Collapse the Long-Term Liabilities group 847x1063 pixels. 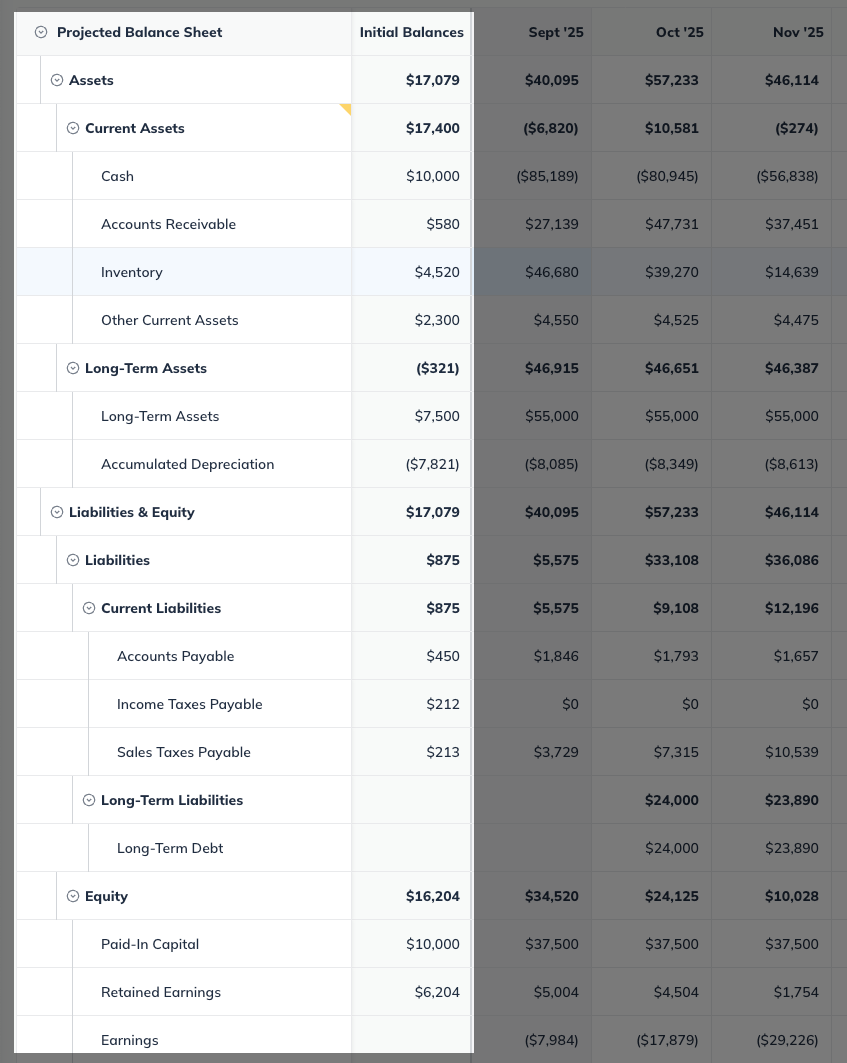[89, 800]
